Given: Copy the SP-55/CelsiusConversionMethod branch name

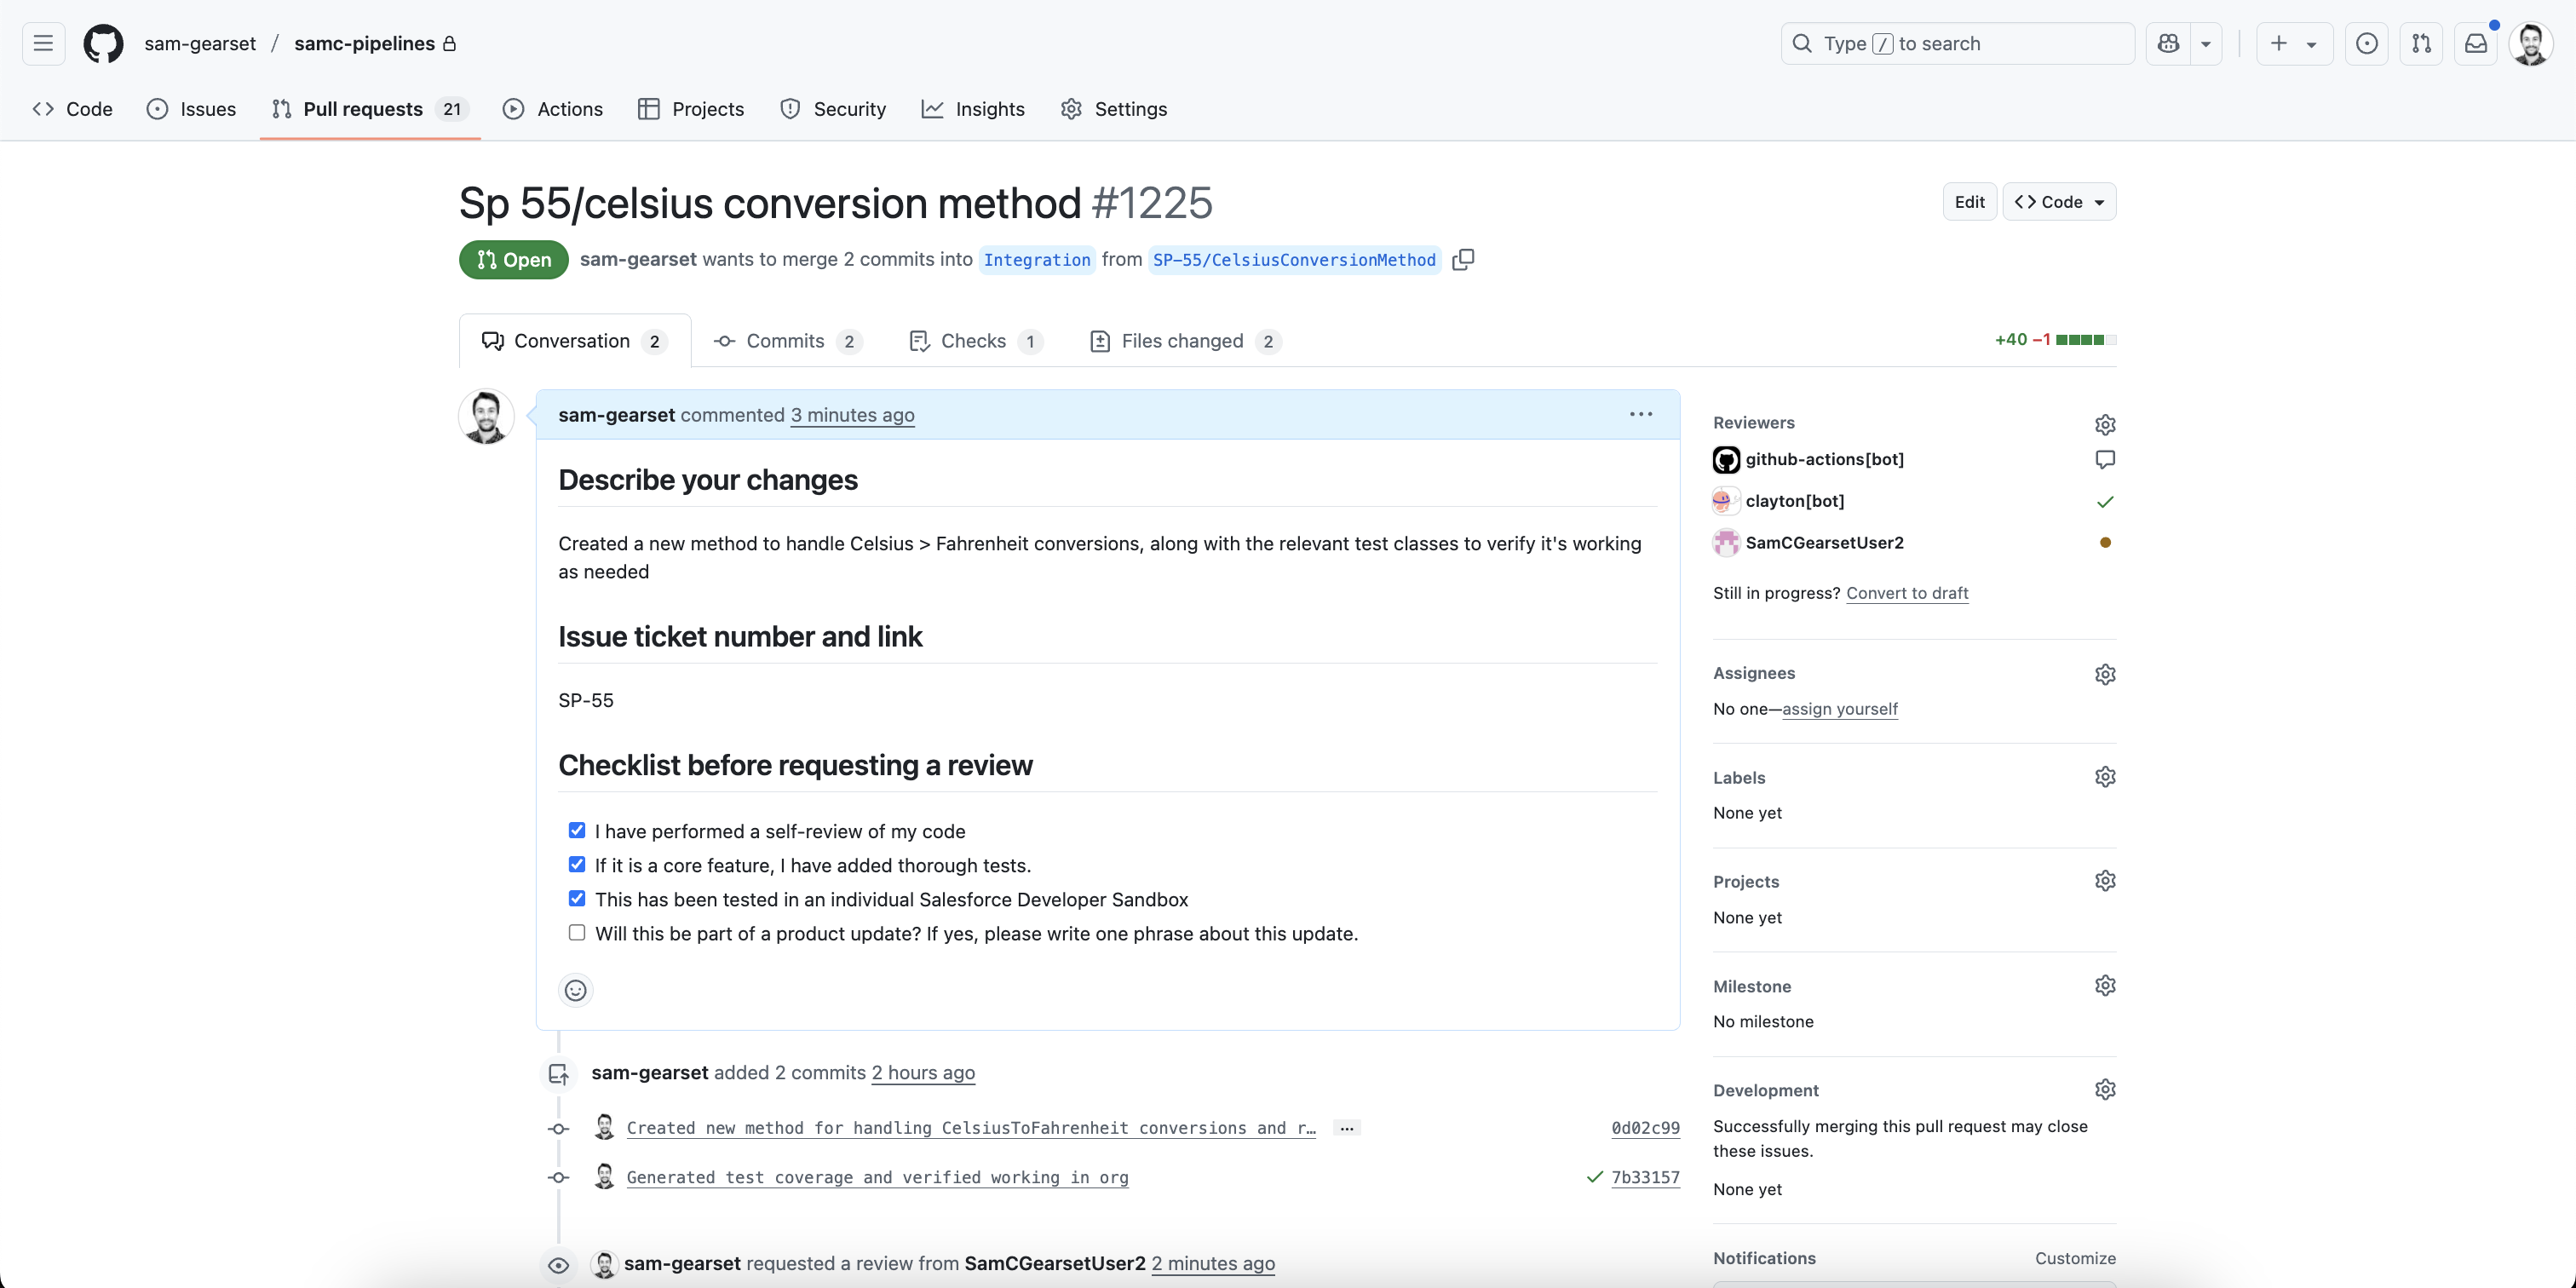Looking at the screenshot, I should (x=1463, y=259).
